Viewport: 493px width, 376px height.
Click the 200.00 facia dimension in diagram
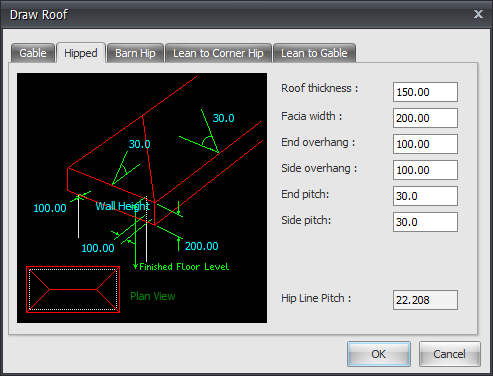tap(201, 246)
